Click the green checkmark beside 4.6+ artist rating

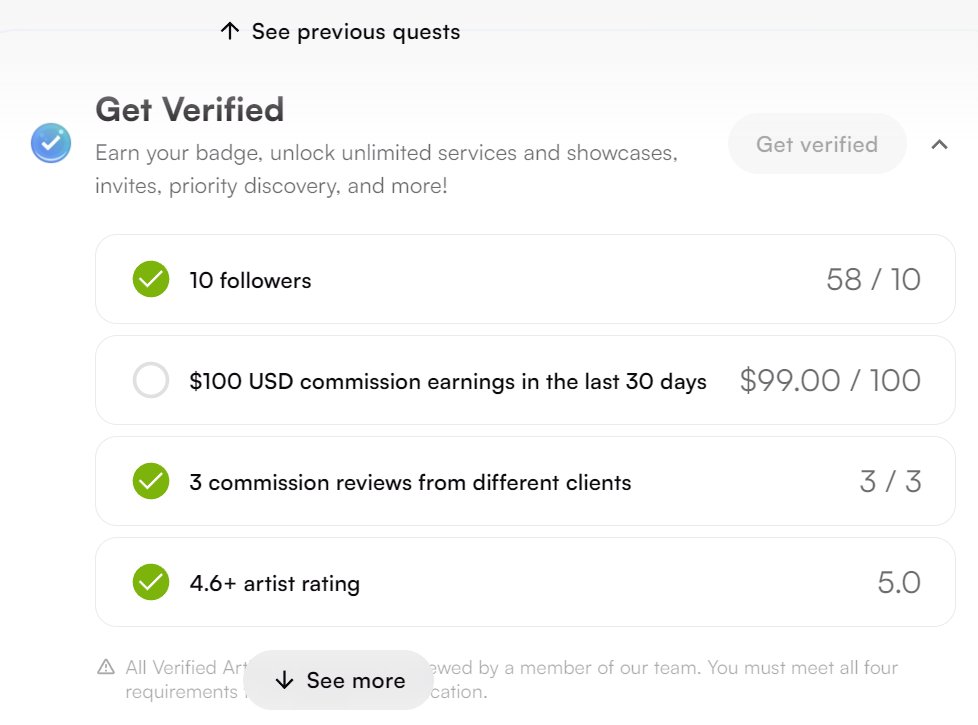coord(151,582)
